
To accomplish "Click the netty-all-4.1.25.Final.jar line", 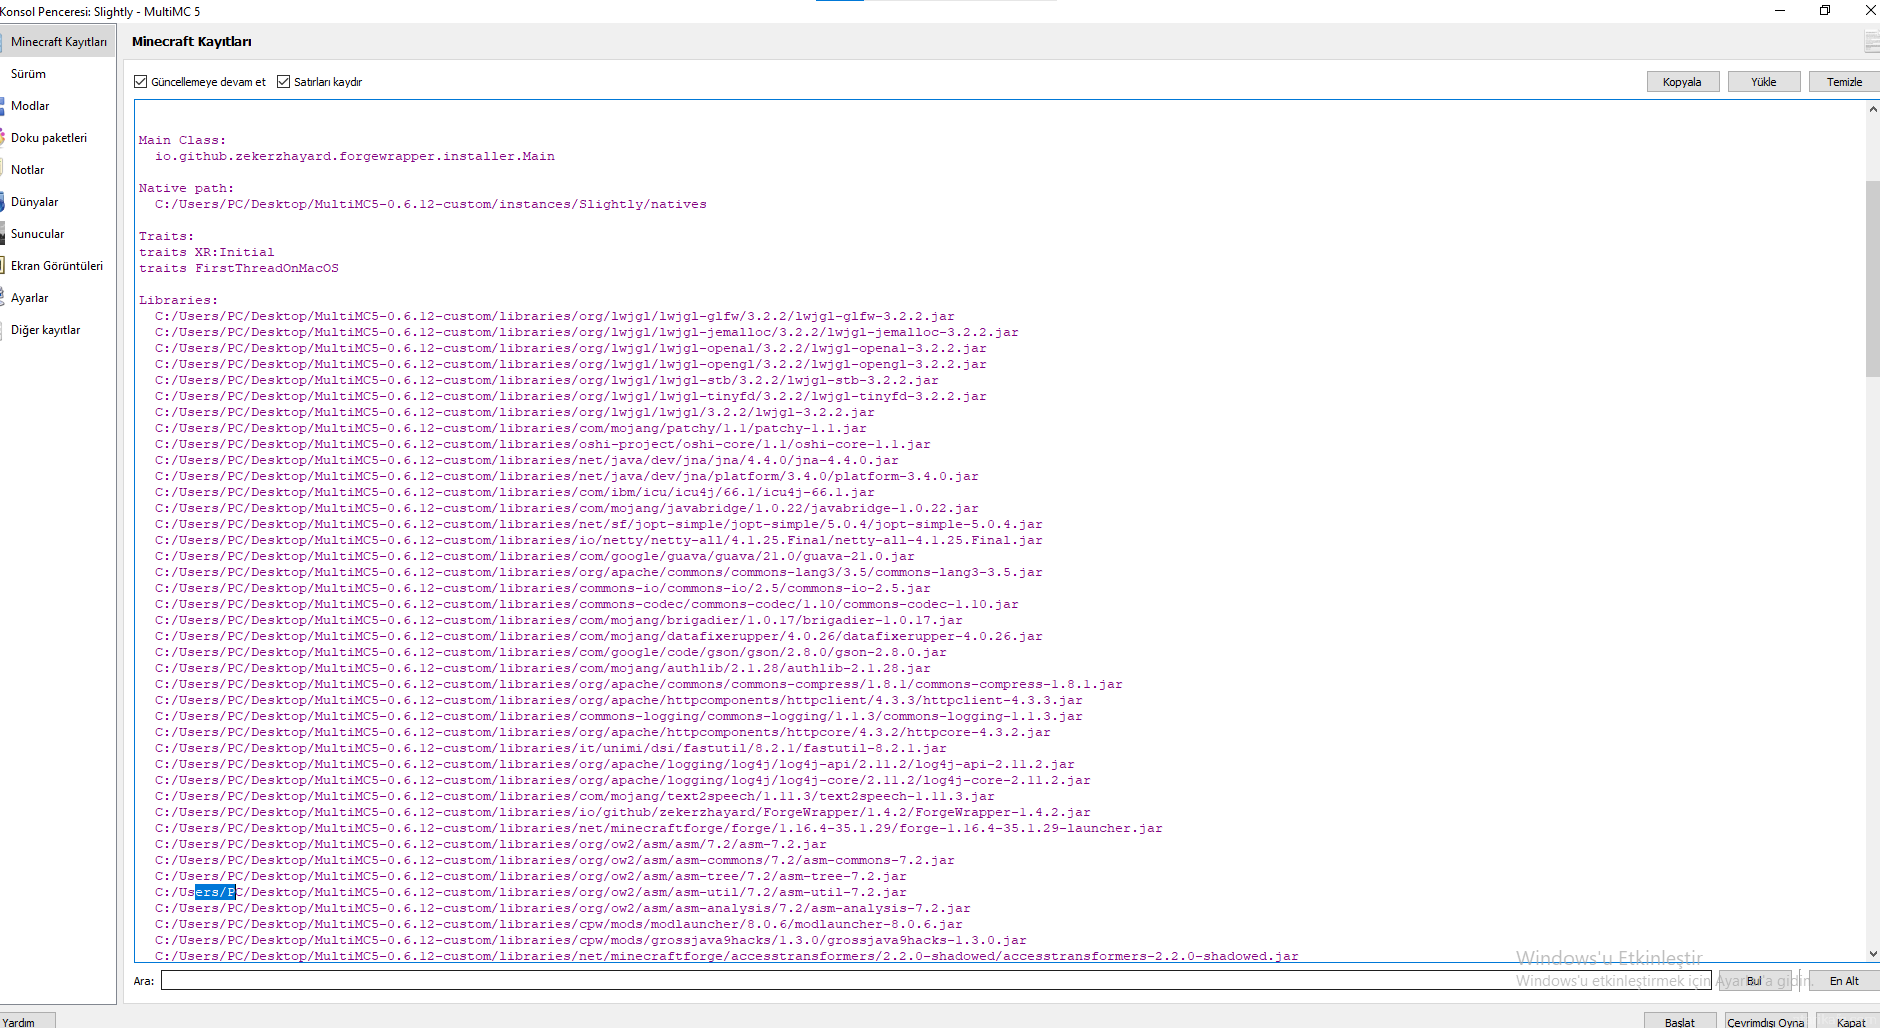I will coord(598,540).
